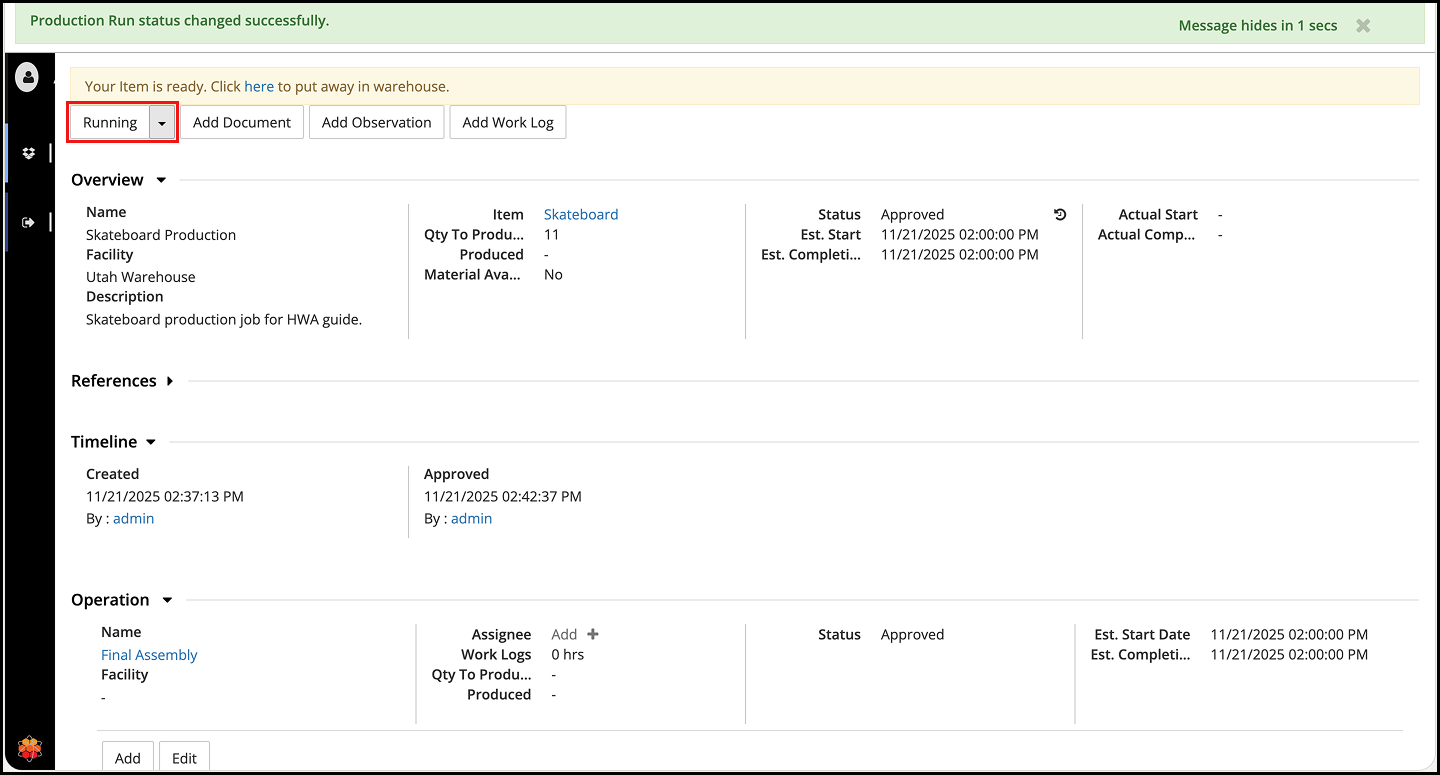Image resolution: width=1440 pixels, height=775 pixels.
Task: Click the hexagon logo at sidebar bottom
Action: coord(30,748)
